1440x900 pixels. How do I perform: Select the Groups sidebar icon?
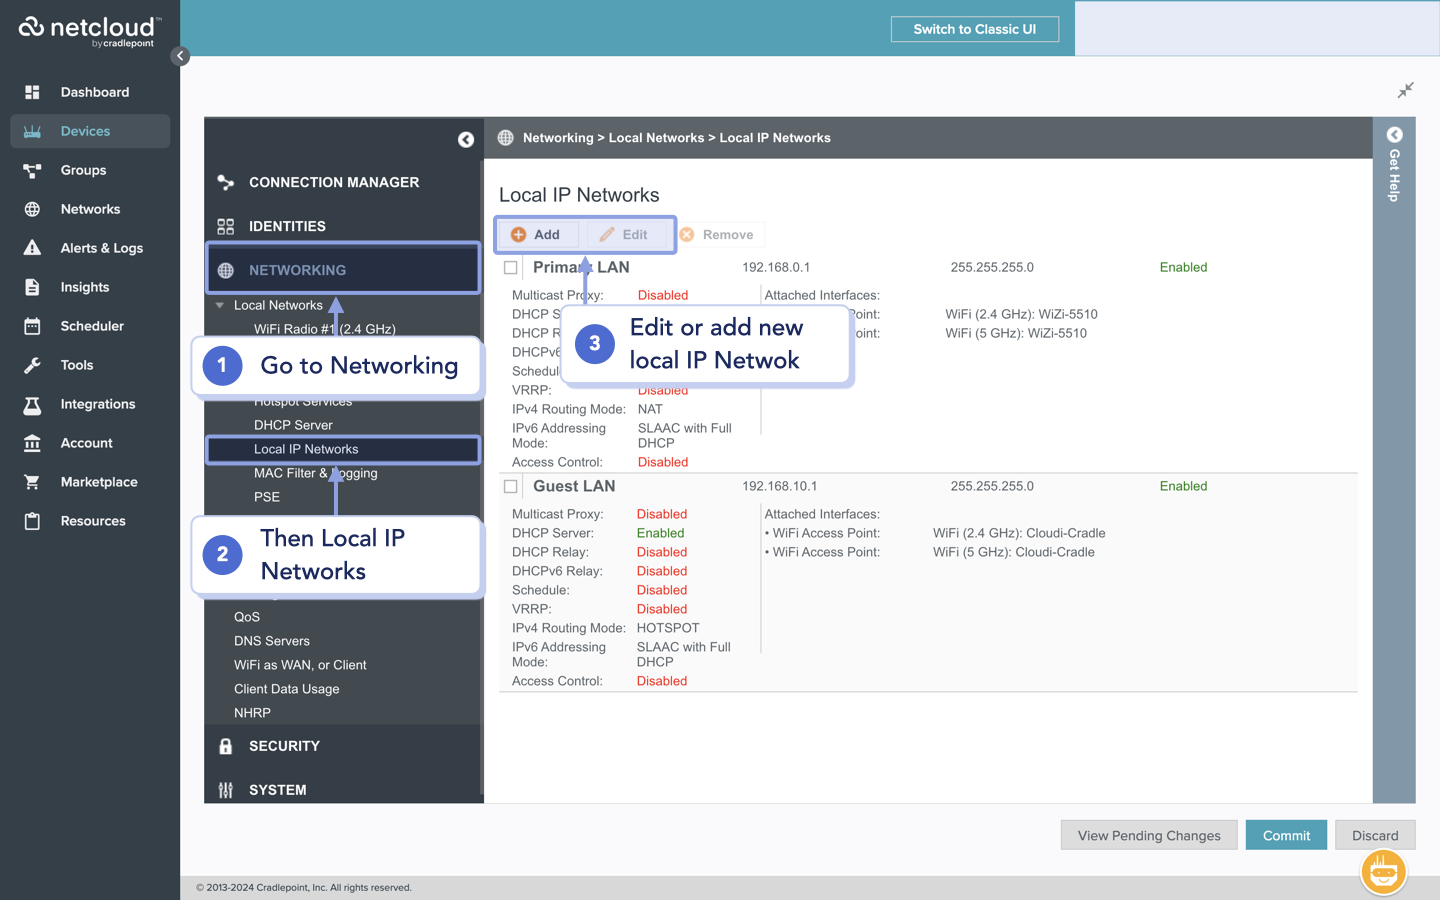(84, 170)
